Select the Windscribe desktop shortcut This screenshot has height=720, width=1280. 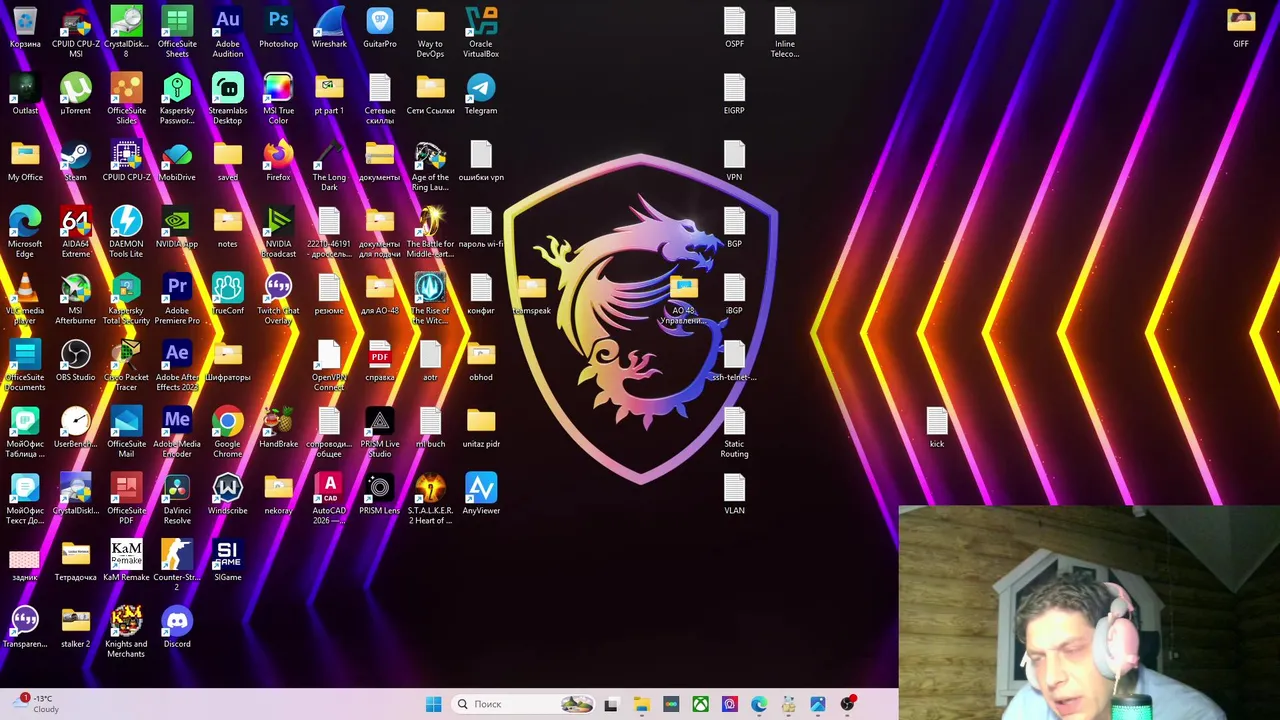(x=227, y=495)
